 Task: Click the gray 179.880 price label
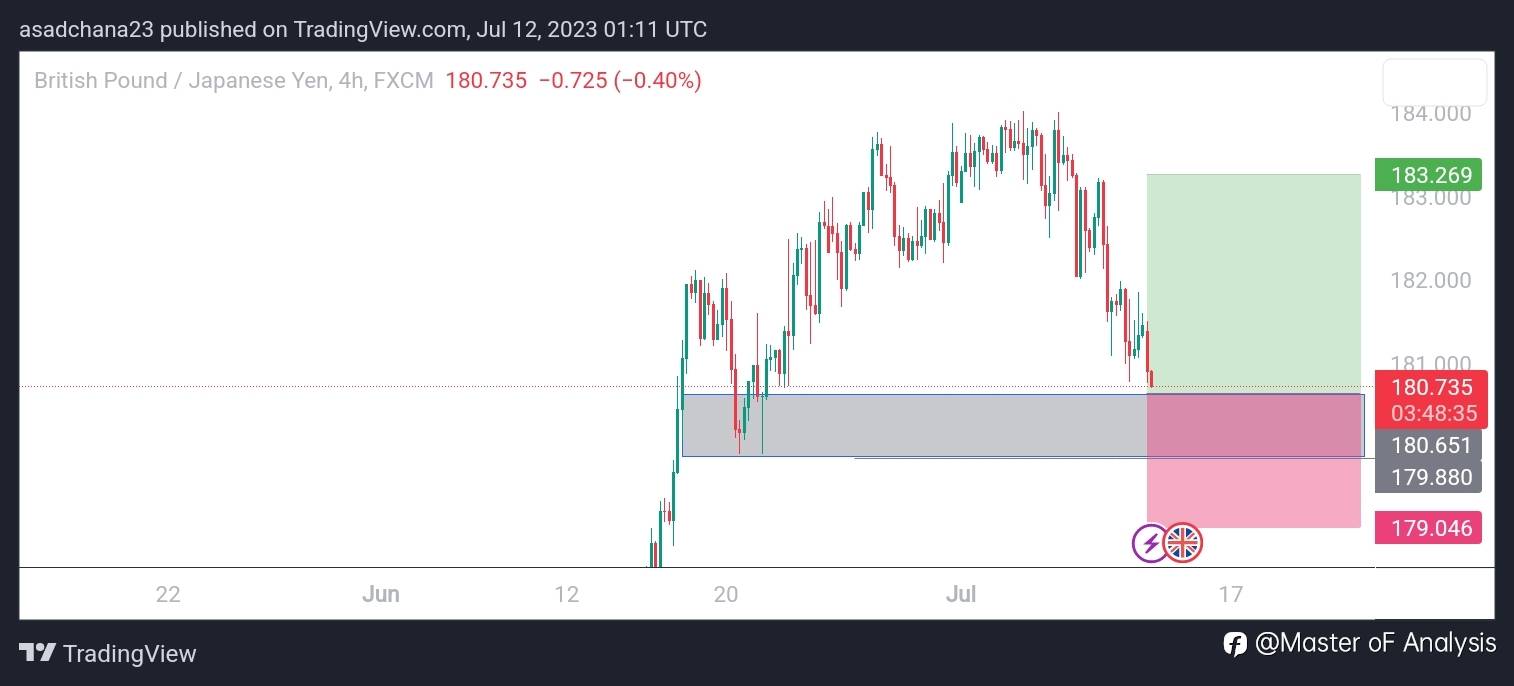point(1428,477)
